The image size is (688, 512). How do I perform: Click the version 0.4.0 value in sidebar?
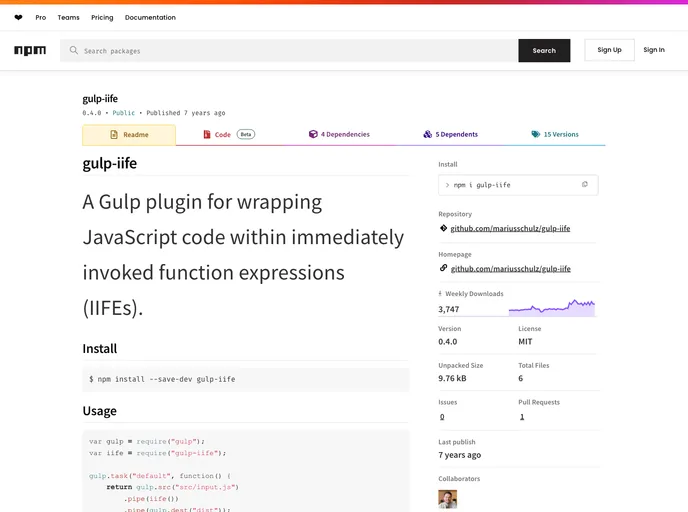coord(448,341)
